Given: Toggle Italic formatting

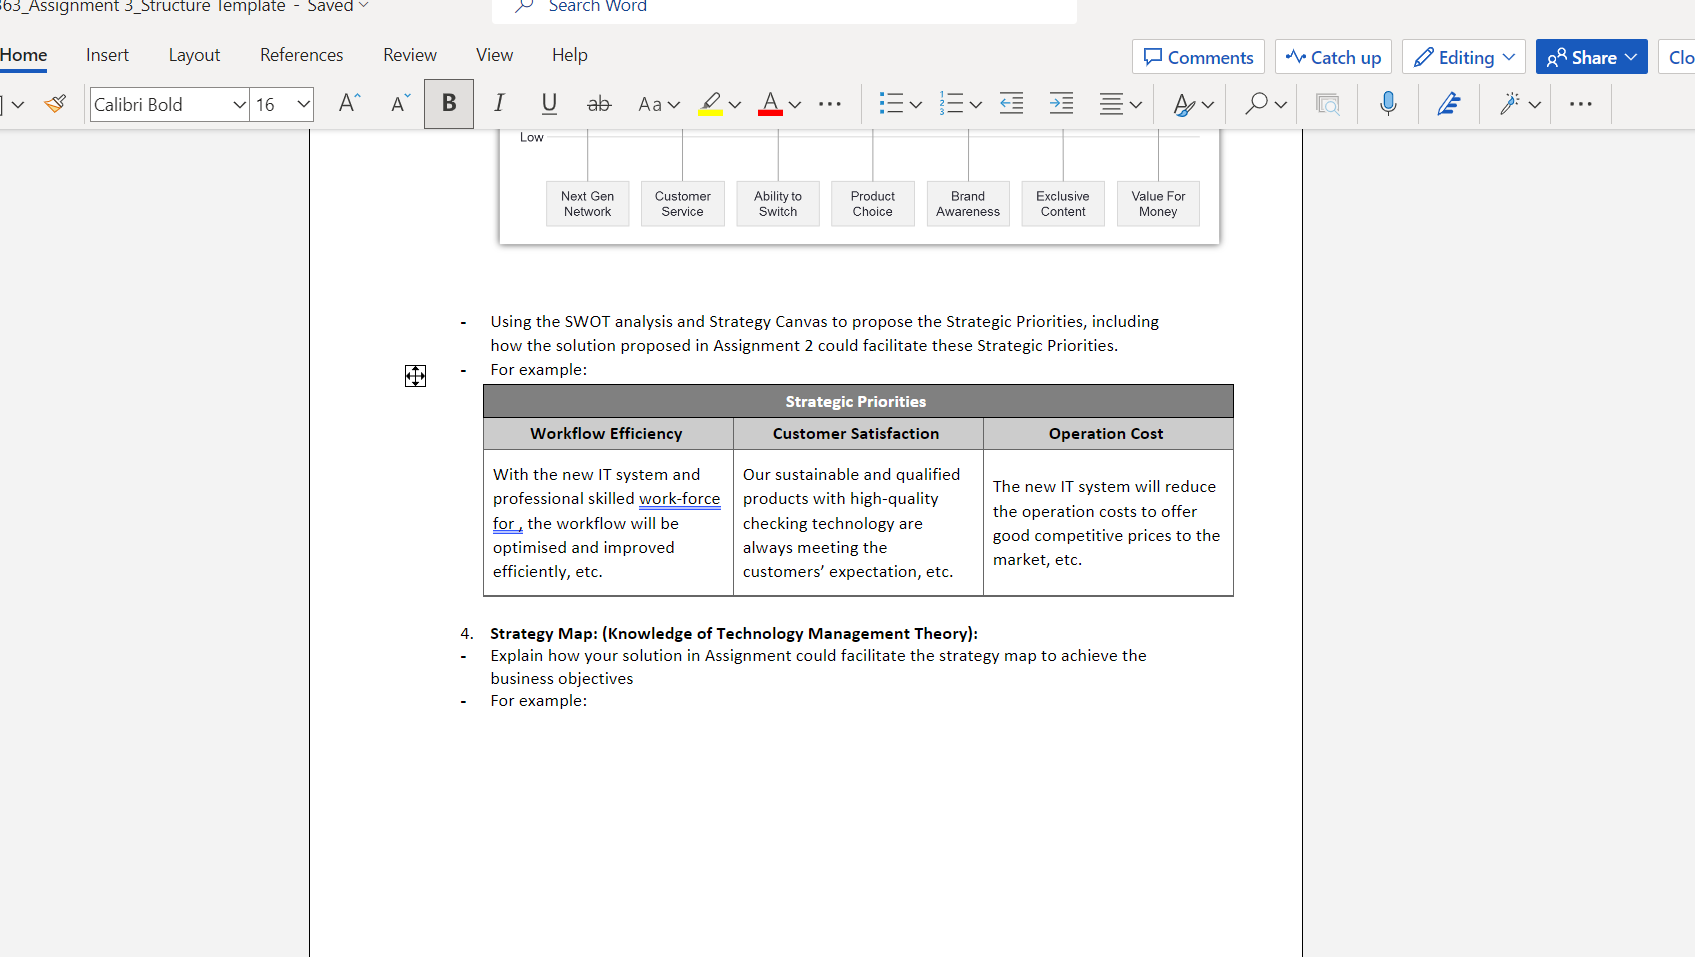Looking at the screenshot, I should [x=499, y=103].
